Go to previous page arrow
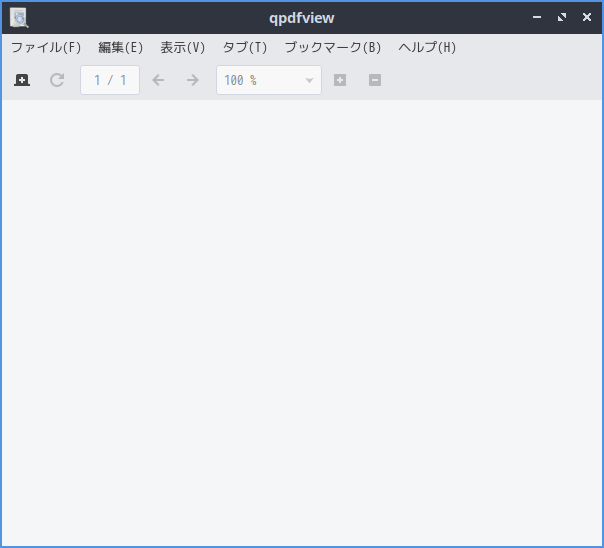Screen dimensions: 604x548 [158, 80]
